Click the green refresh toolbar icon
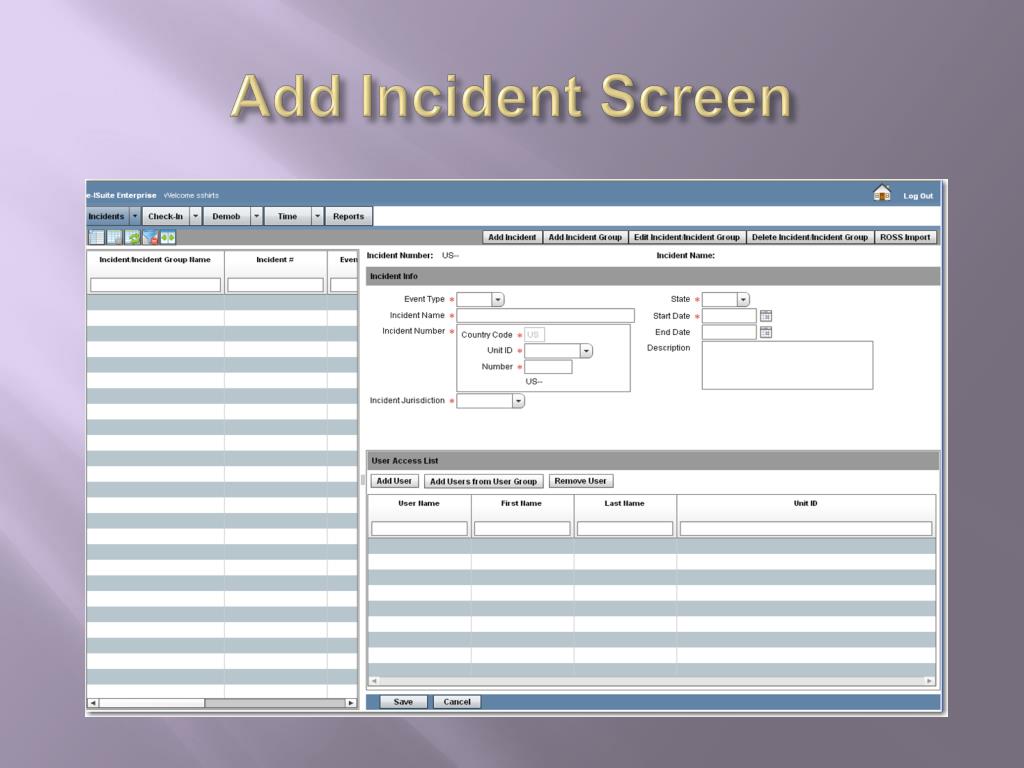The height and width of the screenshot is (768, 1024). [132, 237]
